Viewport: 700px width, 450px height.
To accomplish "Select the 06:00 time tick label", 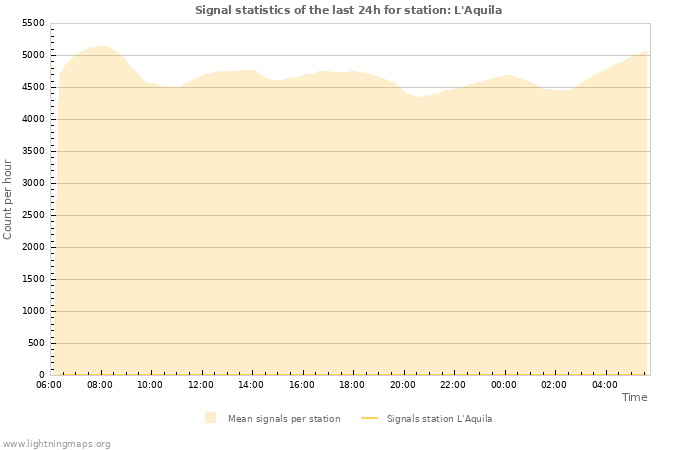I will click(49, 384).
